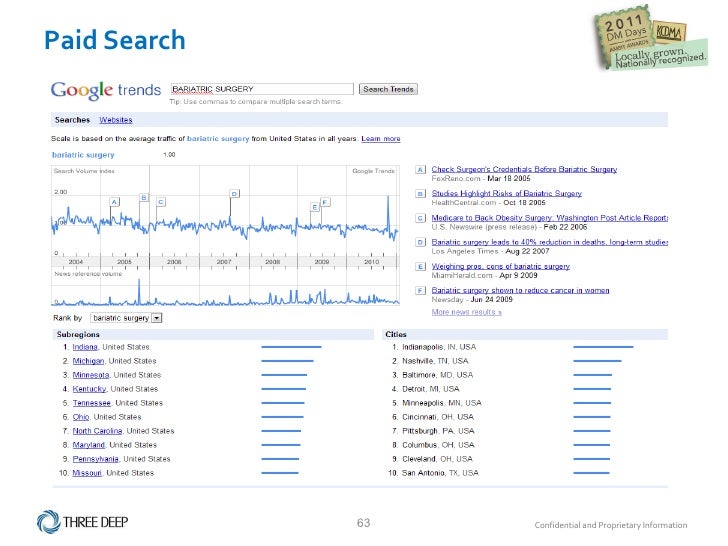728x546 pixels.
Task: Click news marker E on the chart
Action: point(315,207)
